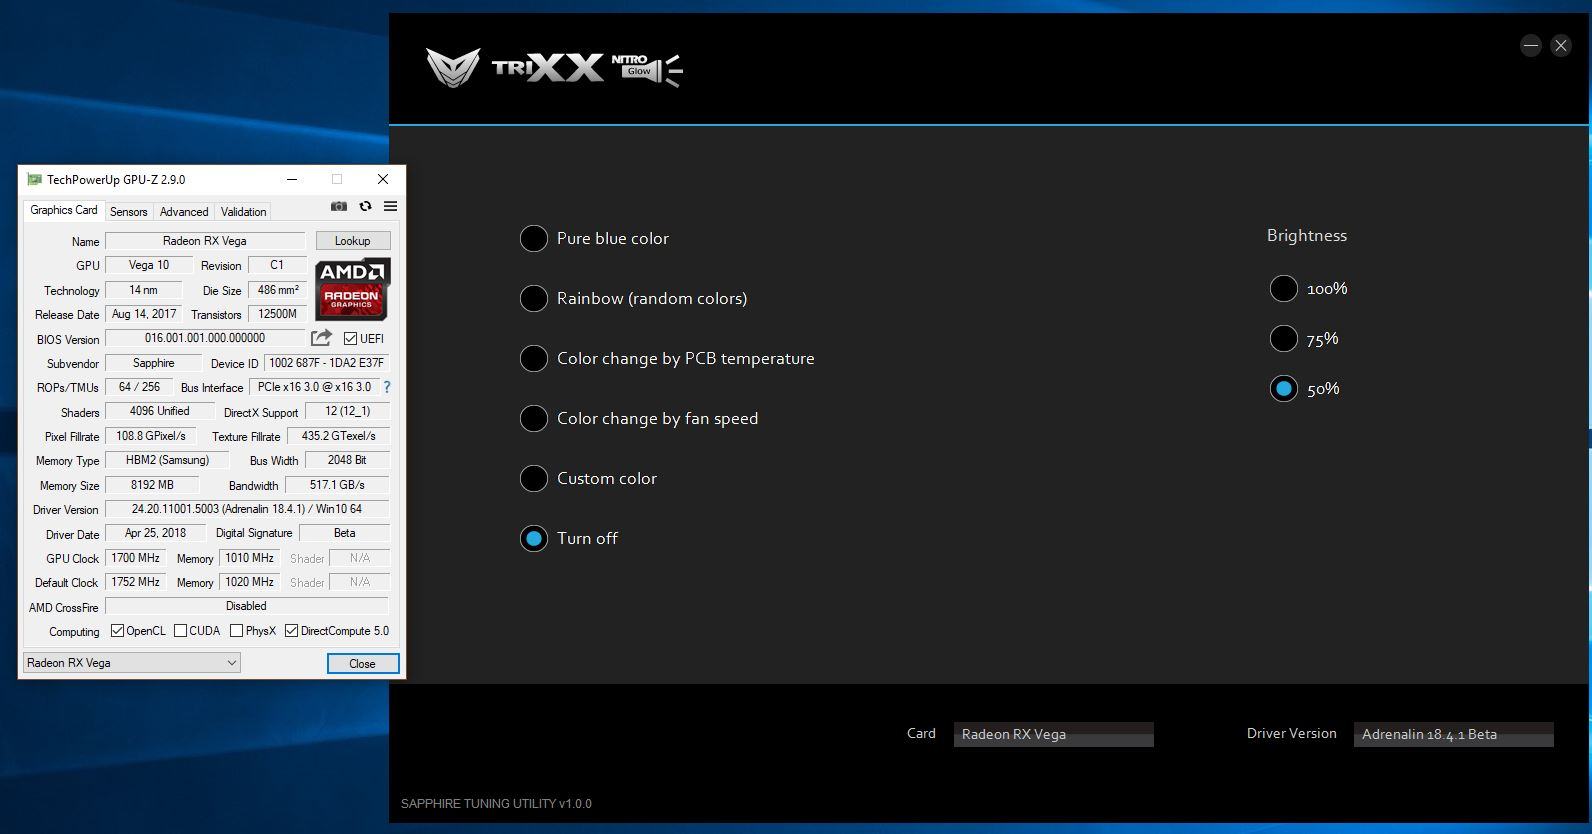Click the Pixel Fillrate 108.8 GPixel/s value
The image size is (1592, 834).
(x=150, y=436)
